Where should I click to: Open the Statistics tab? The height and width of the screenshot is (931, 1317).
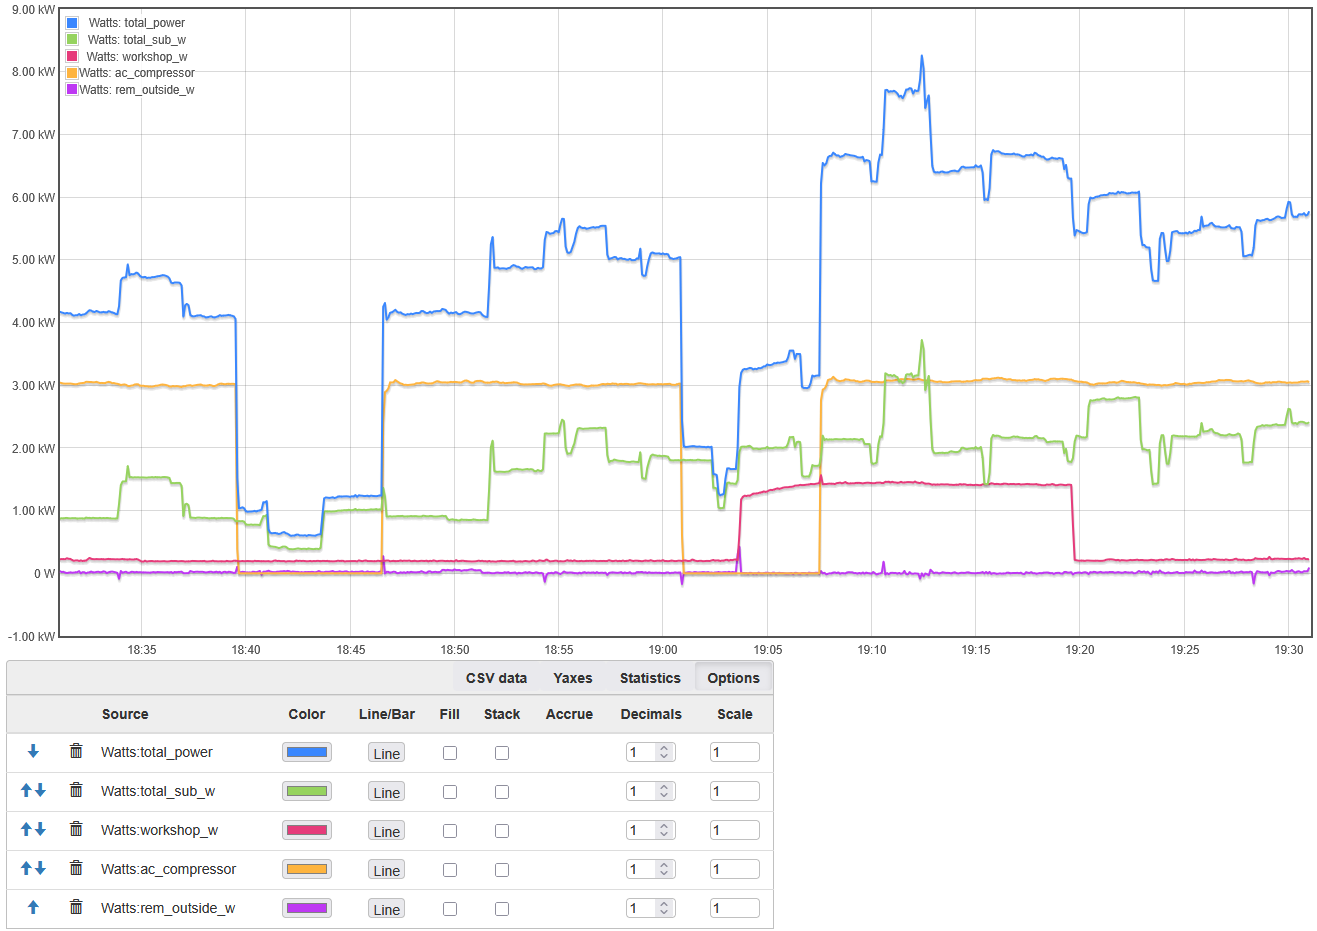tap(650, 678)
